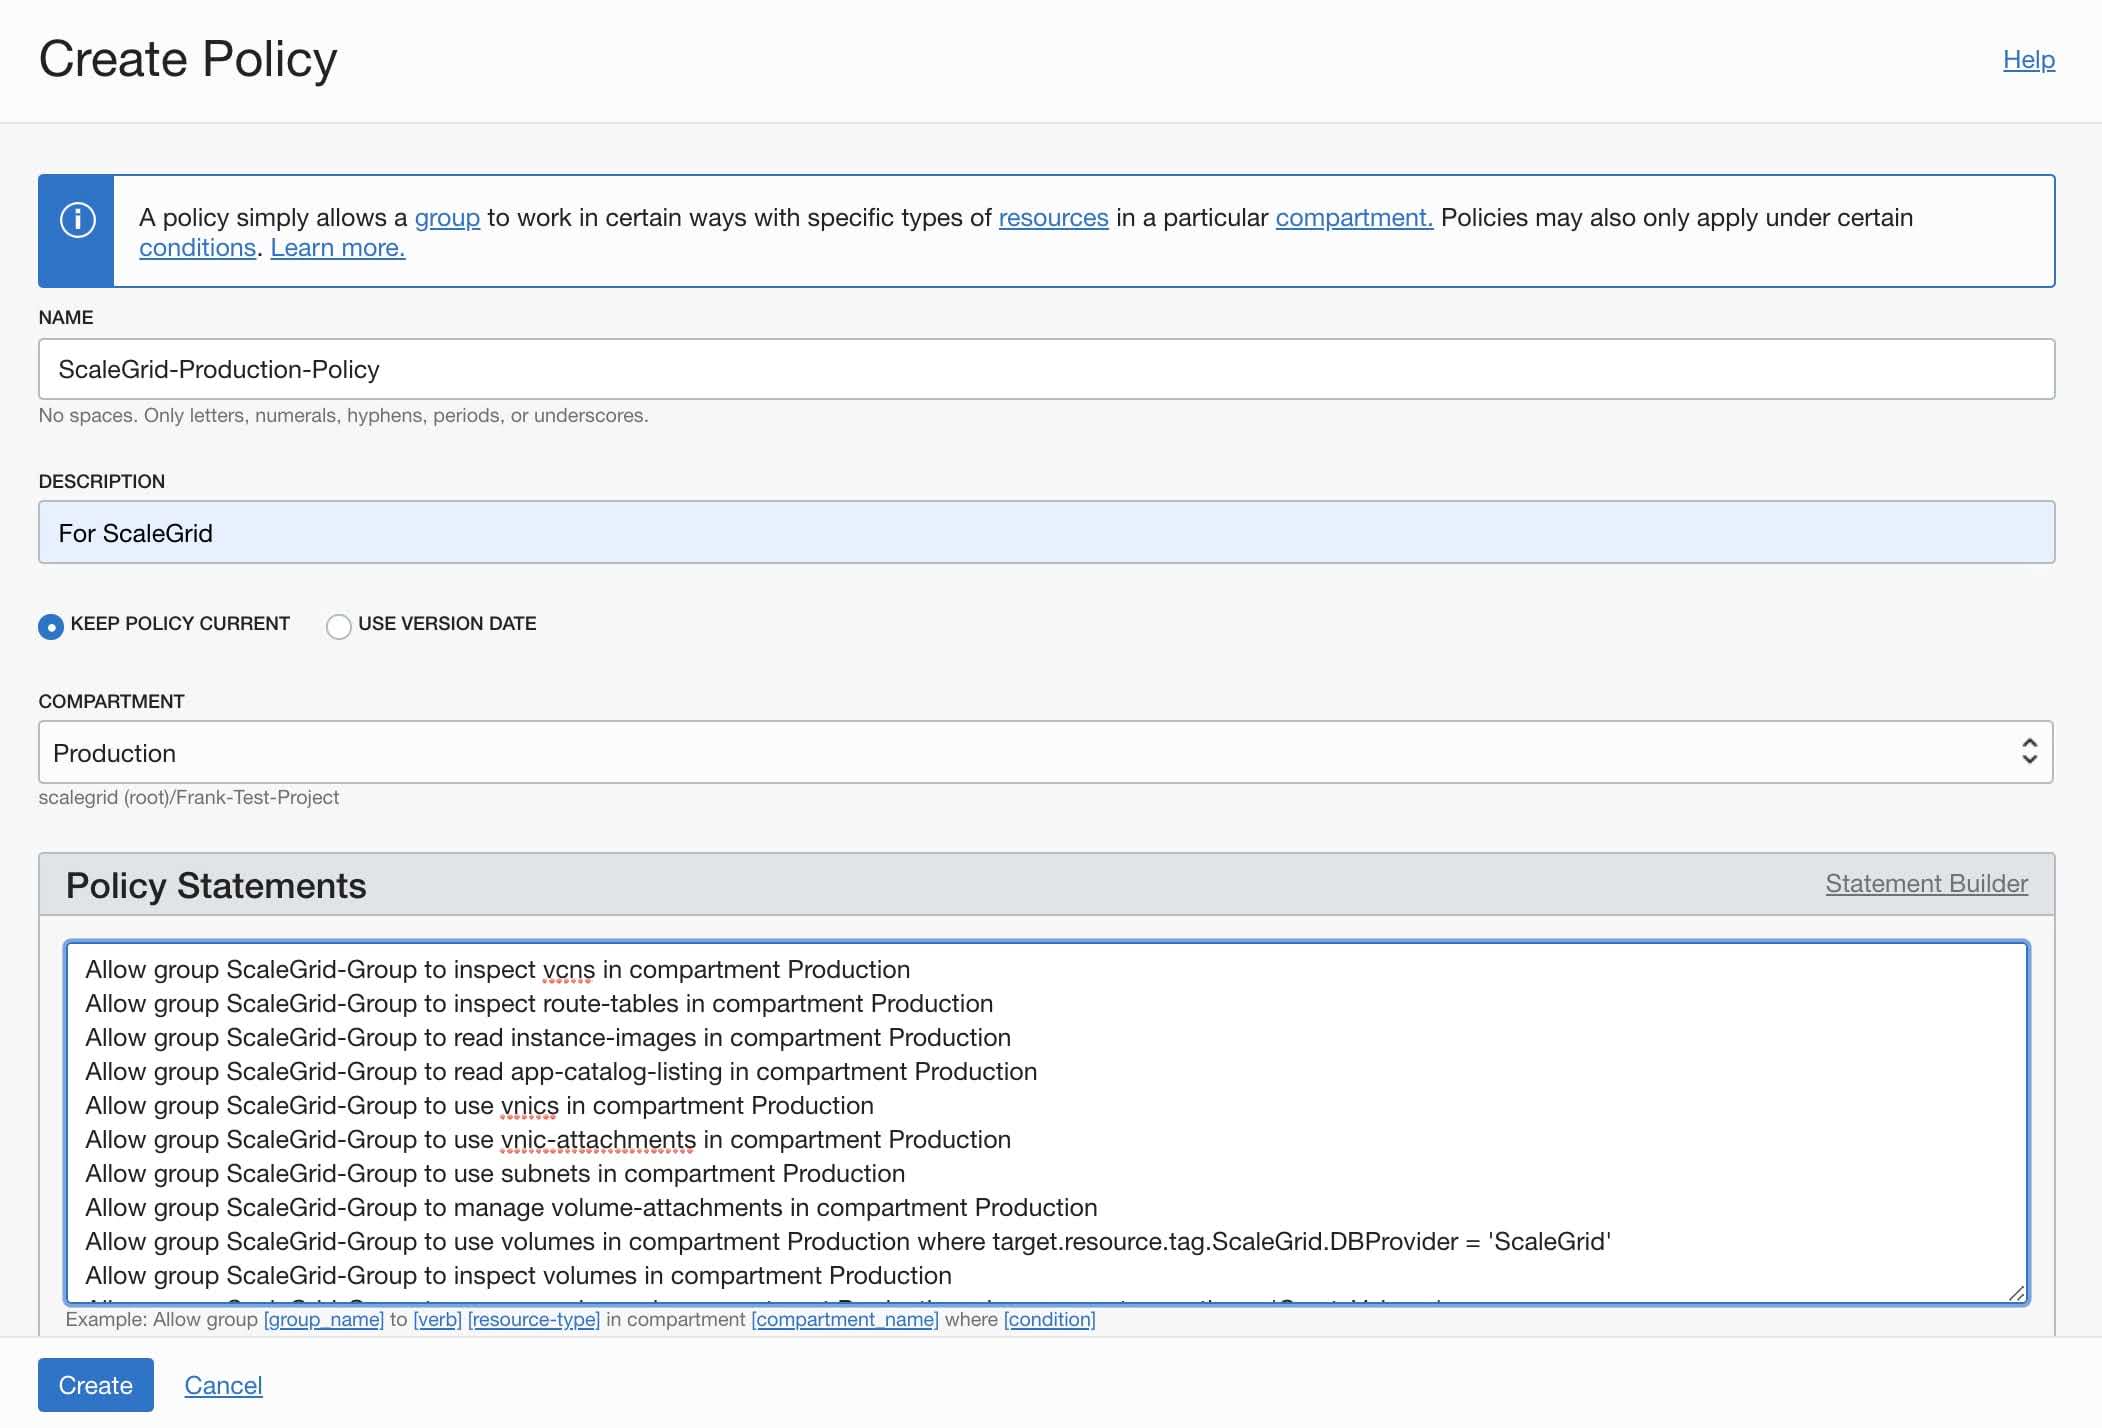2102x1428 pixels.
Task: Click the 'use subnets' statement line
Action: (495, 1174)
